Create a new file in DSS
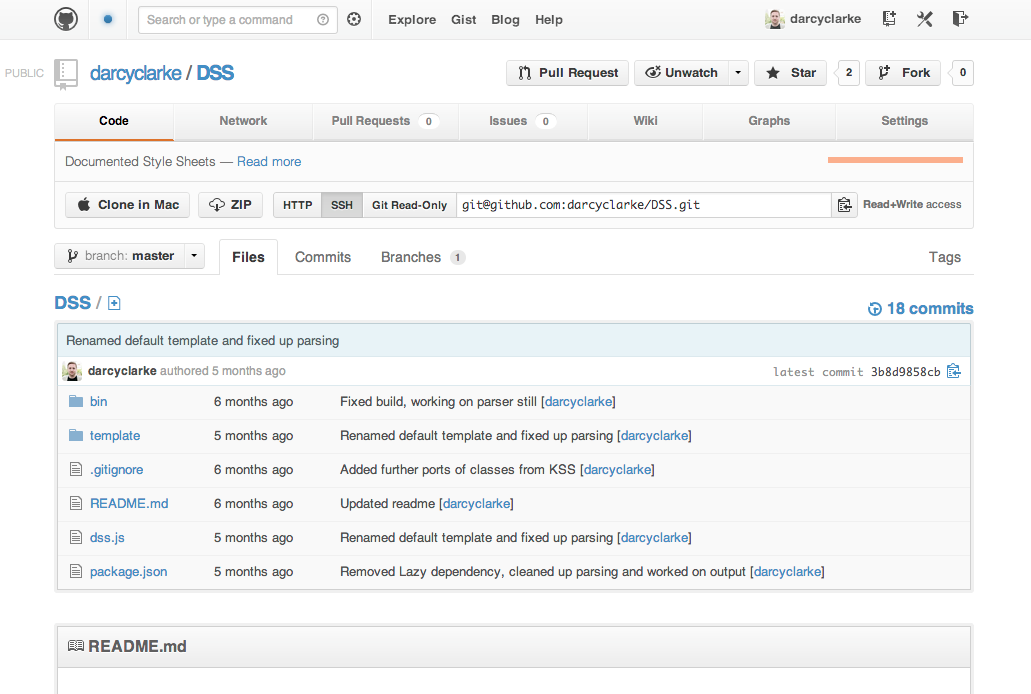 [x=114, y=303]
